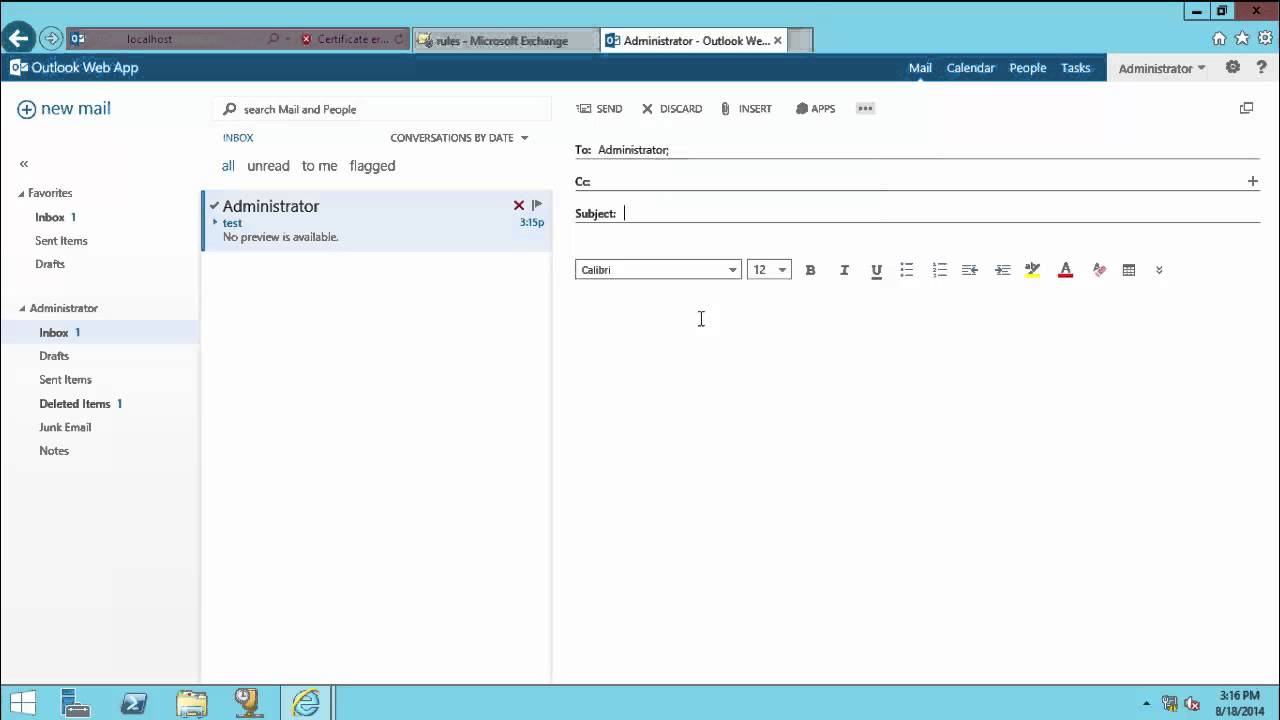Open the Administrator account dropdown

(1162, 68)
